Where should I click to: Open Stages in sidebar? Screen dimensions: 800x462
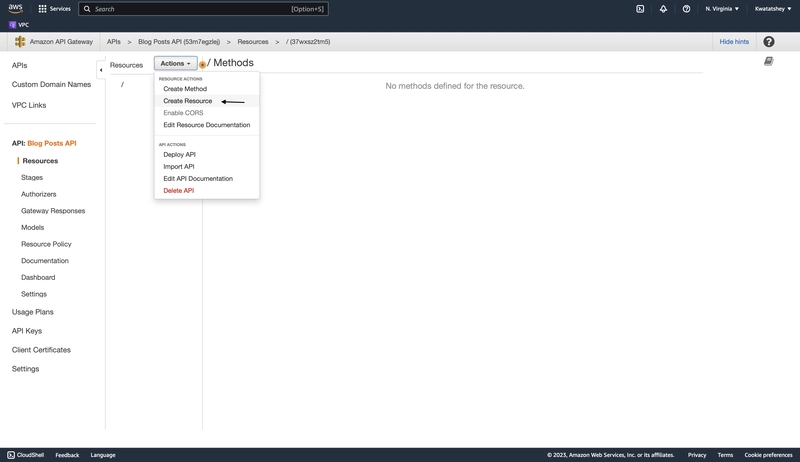(32, 177)
